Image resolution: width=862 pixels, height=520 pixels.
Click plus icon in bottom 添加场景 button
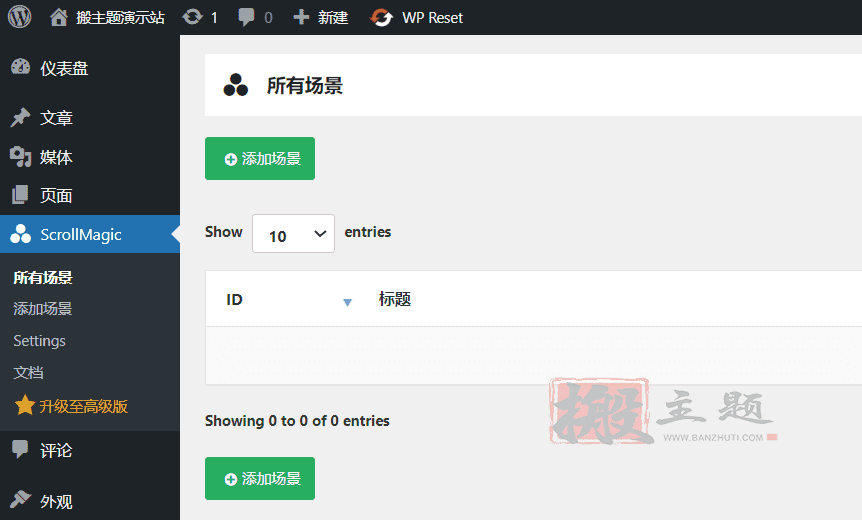(x=231, y=479)
